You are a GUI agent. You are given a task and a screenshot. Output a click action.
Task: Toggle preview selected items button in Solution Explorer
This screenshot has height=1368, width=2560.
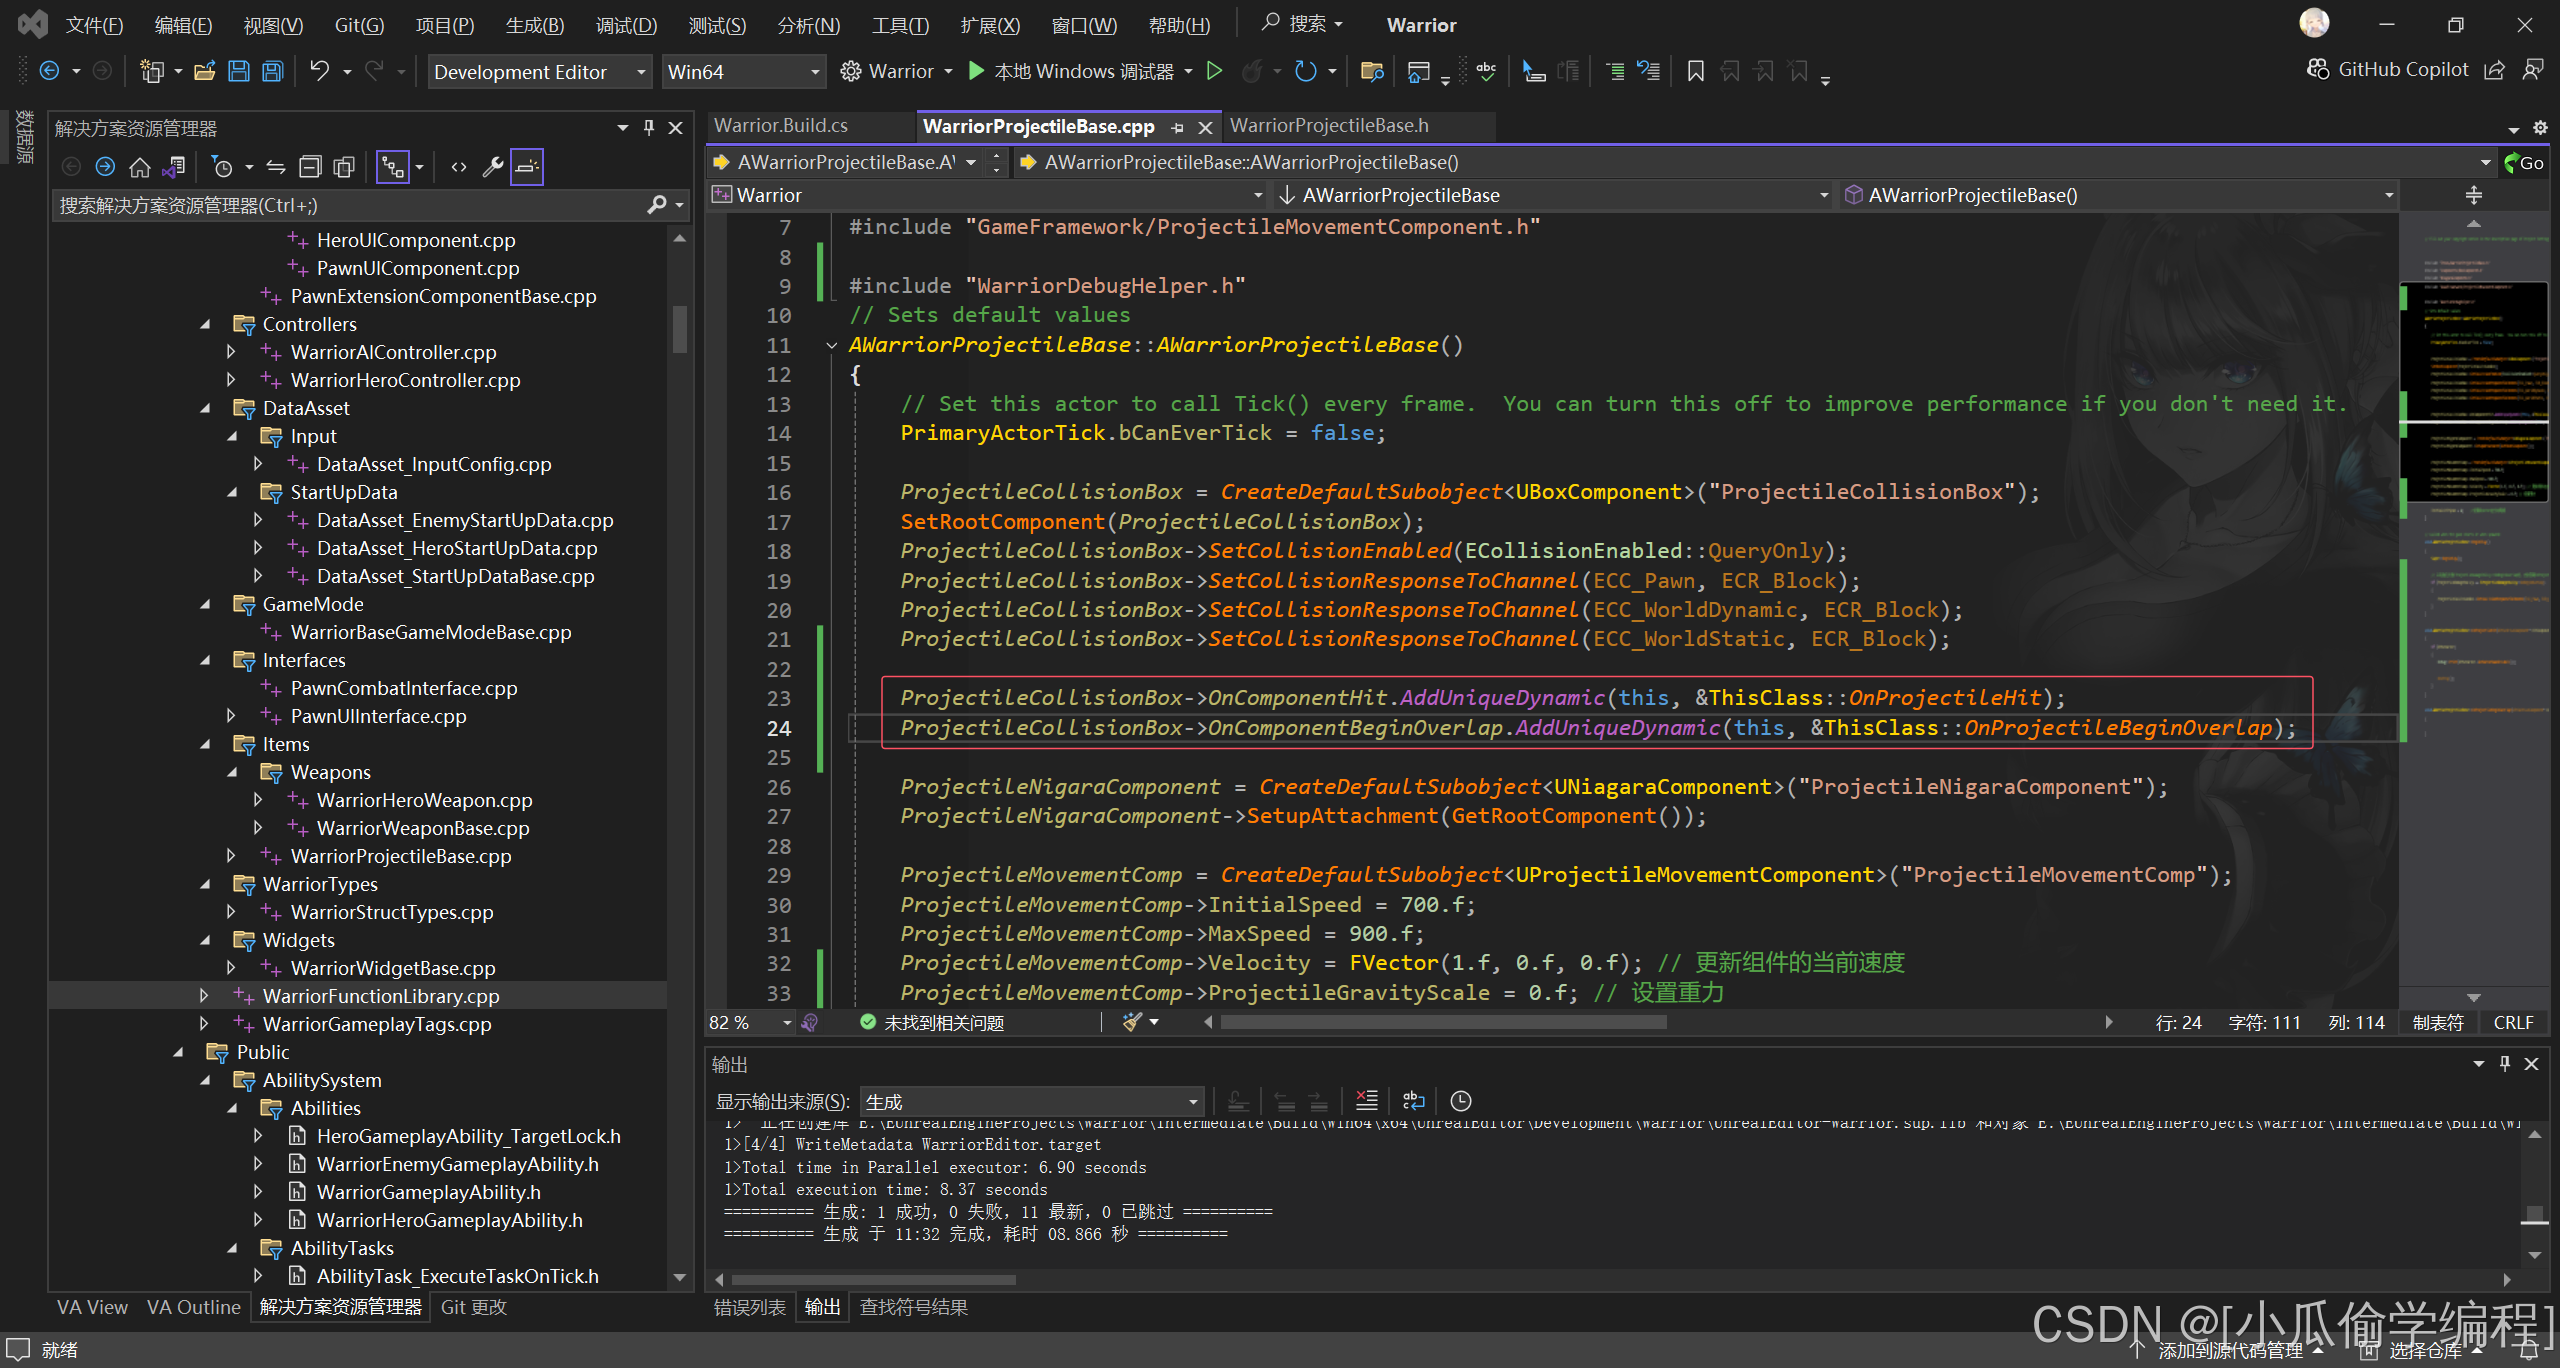pos(527,167)
